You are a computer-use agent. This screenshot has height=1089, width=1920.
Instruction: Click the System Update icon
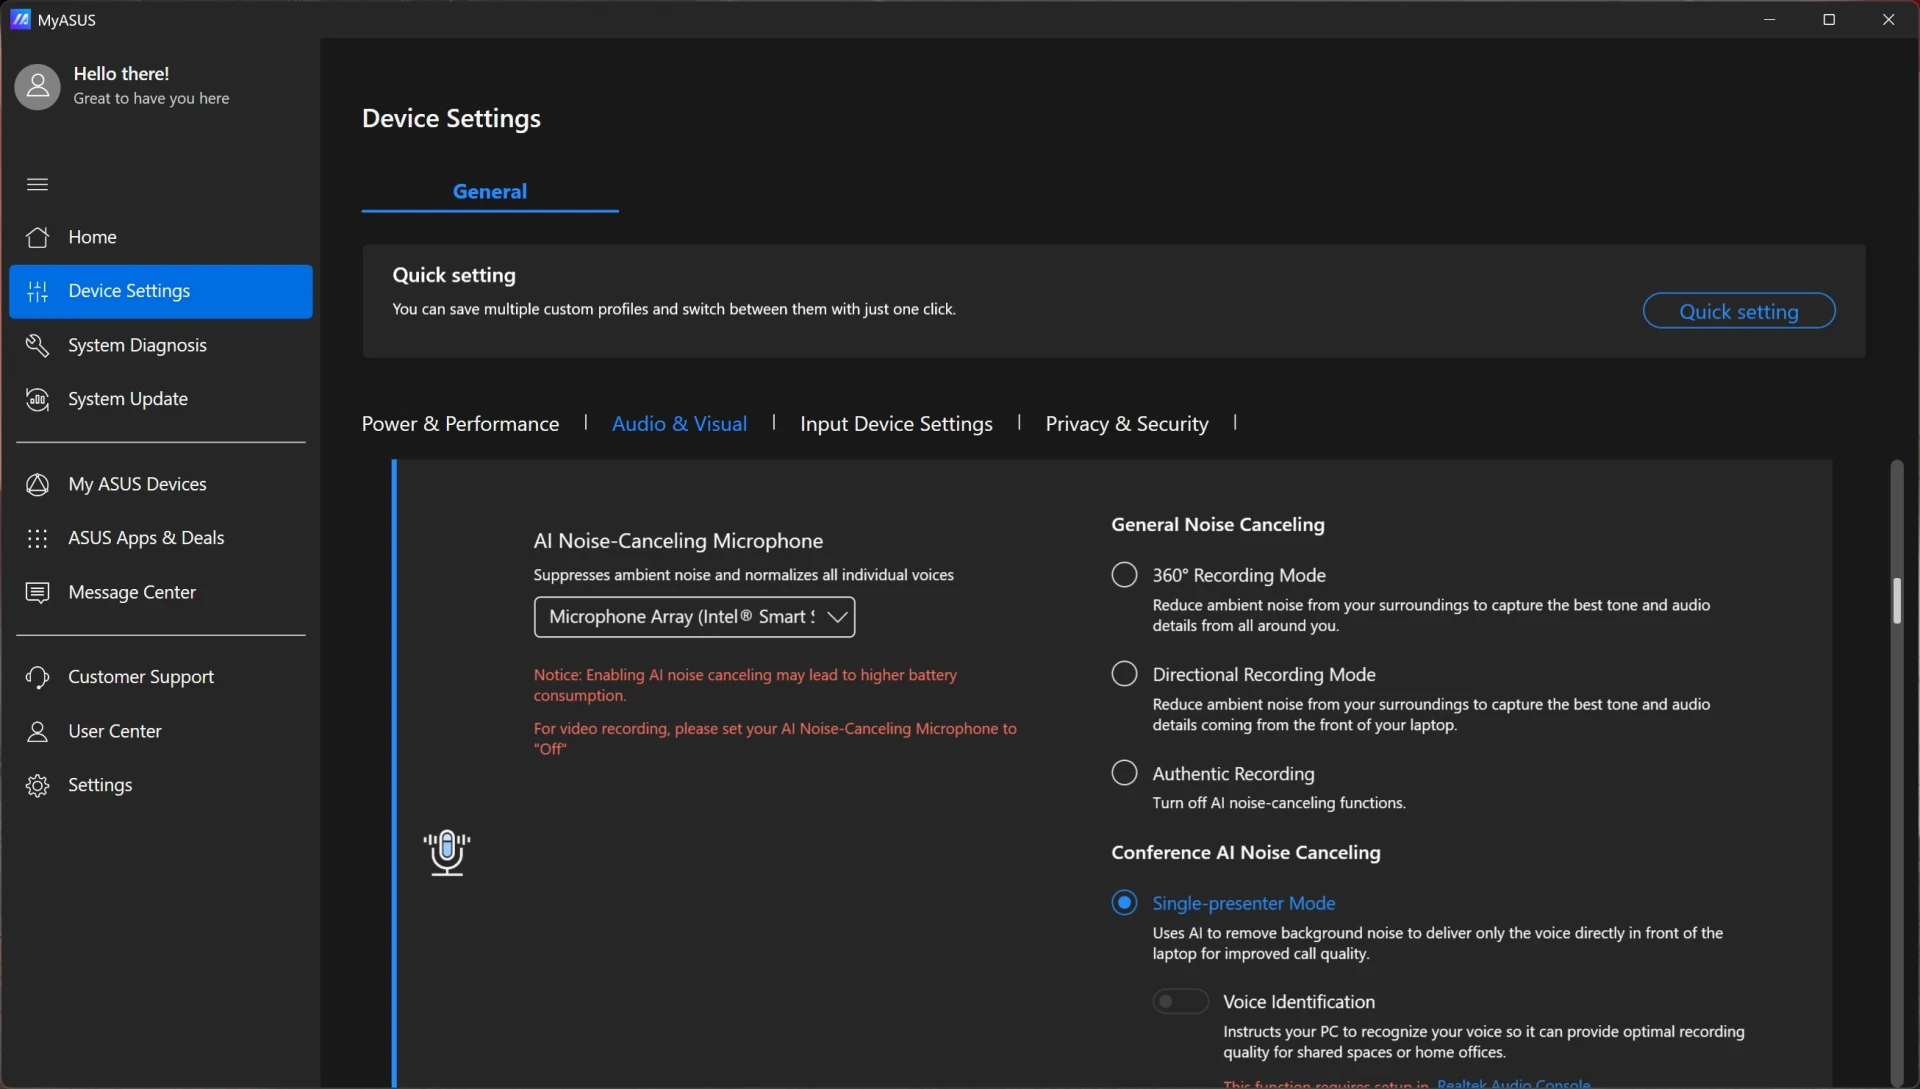[x=37, y=399]
